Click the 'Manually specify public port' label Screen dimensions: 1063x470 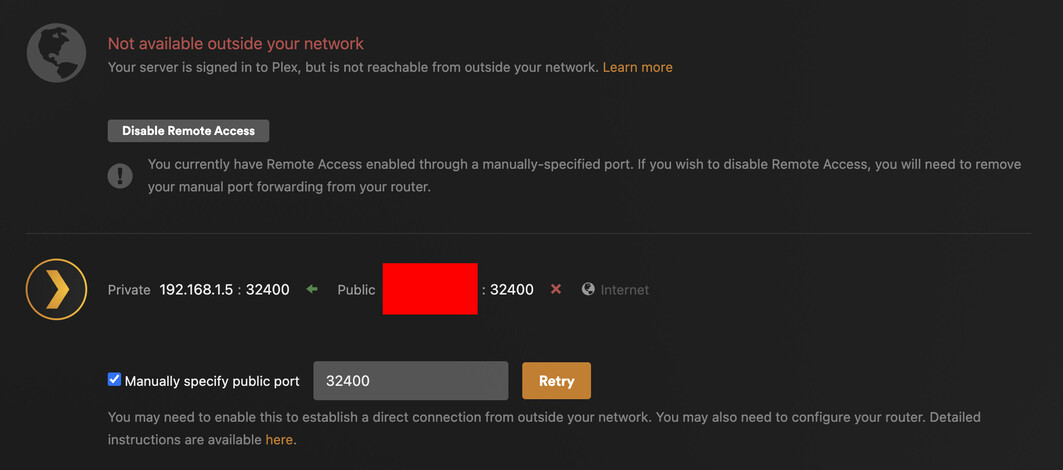pos(212,381)
